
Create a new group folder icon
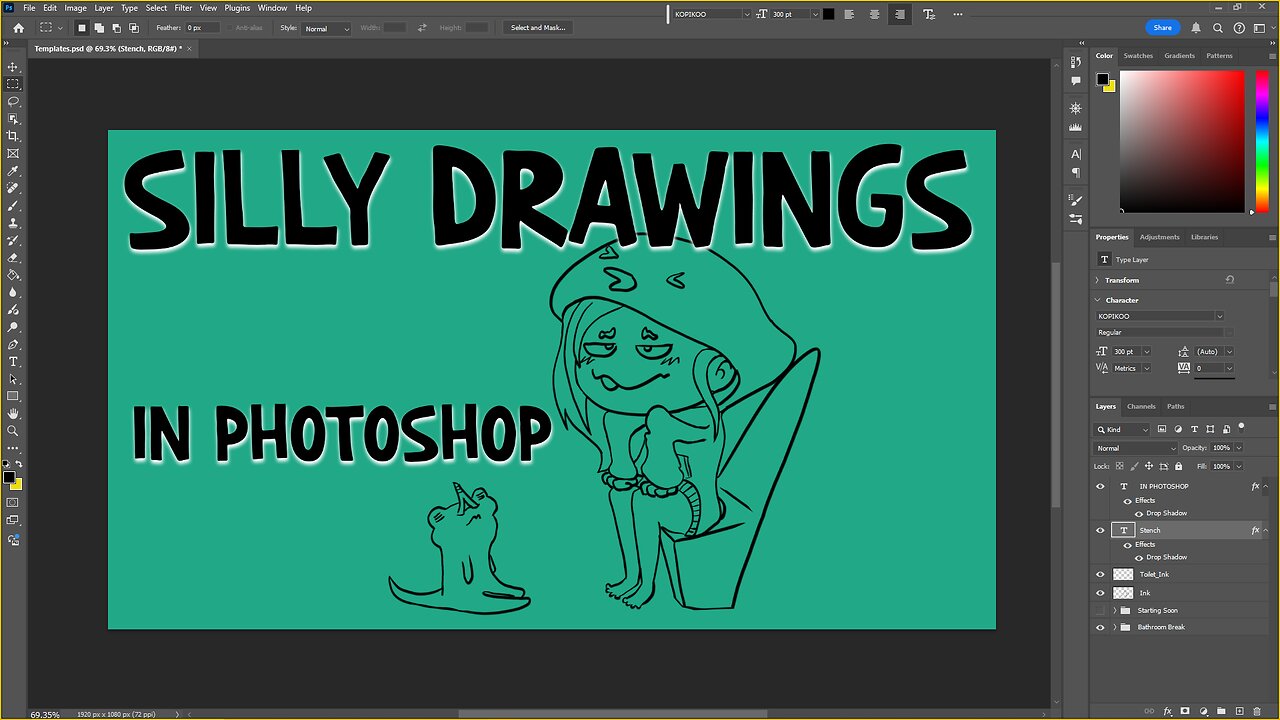[x=1221, y=711]
